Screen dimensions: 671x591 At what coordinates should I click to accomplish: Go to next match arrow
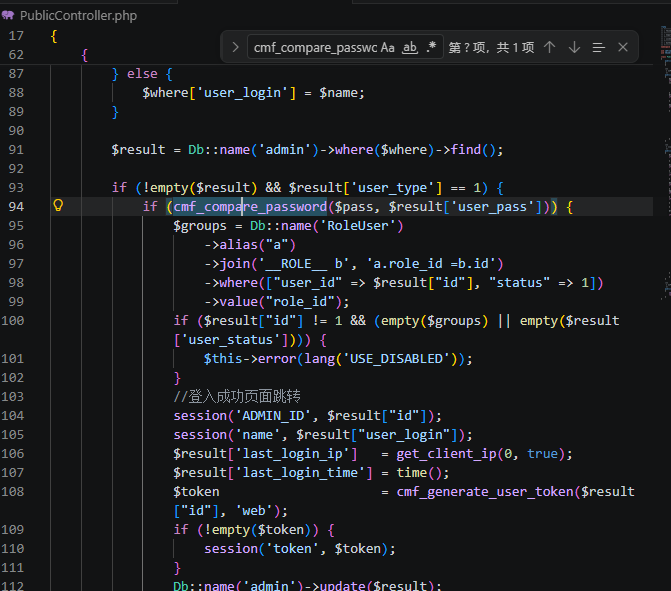tap(574, 47)
